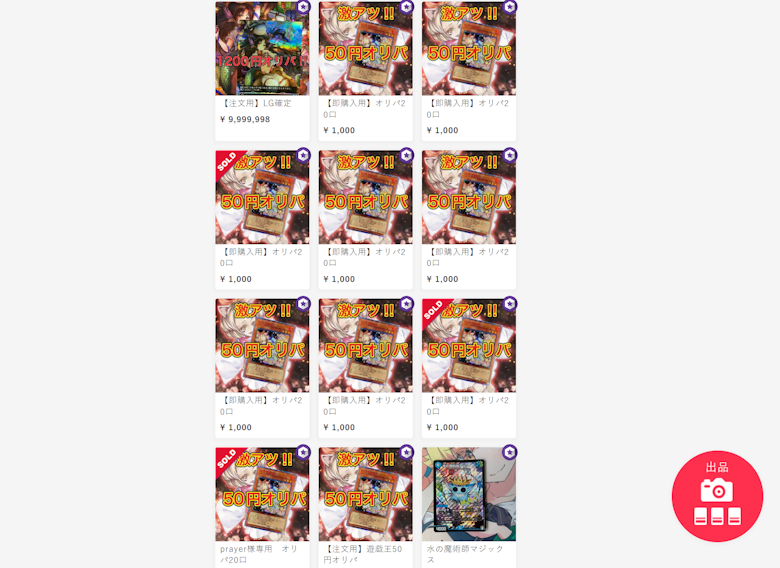Screen dimensions: 780x568
Task: Open the 【注文用】遊戯王50円オリパ title
Action: pyautogui.click(x=363, y=554)
